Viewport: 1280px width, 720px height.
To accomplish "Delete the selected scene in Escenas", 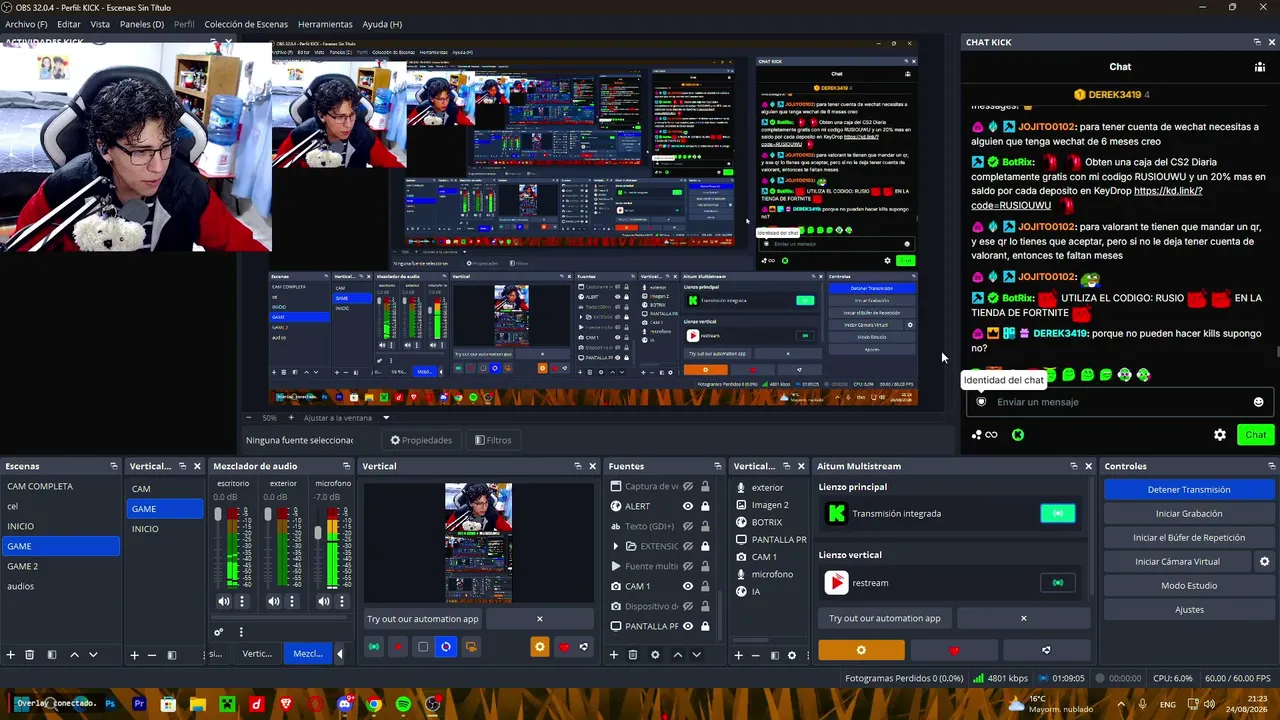I will [30, 655].
